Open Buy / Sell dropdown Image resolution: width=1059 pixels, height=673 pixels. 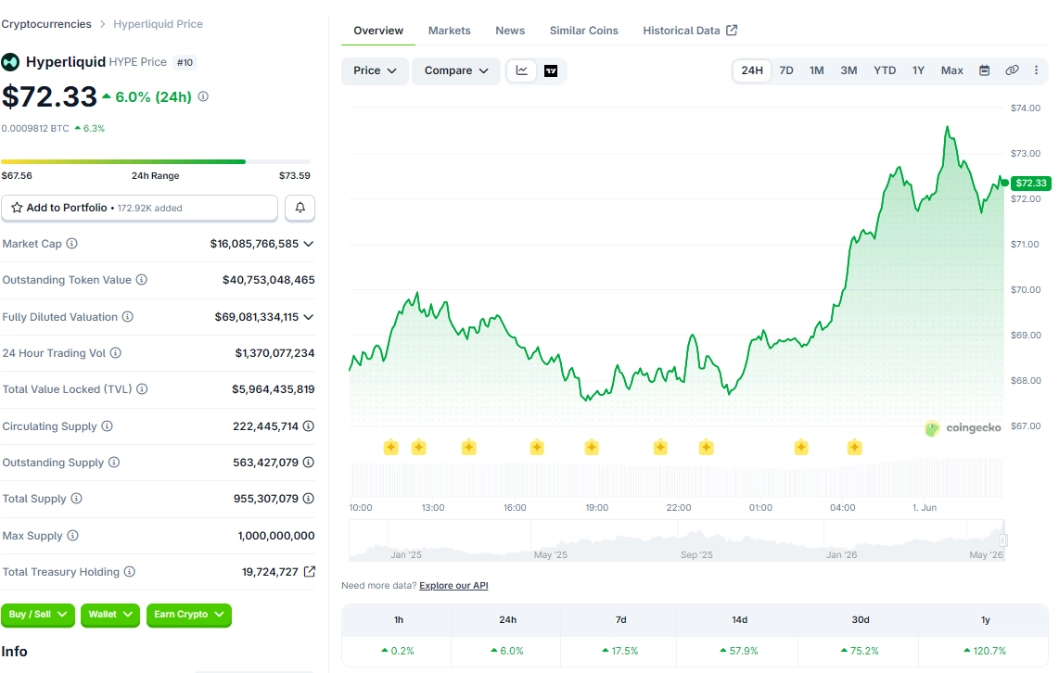38,615
